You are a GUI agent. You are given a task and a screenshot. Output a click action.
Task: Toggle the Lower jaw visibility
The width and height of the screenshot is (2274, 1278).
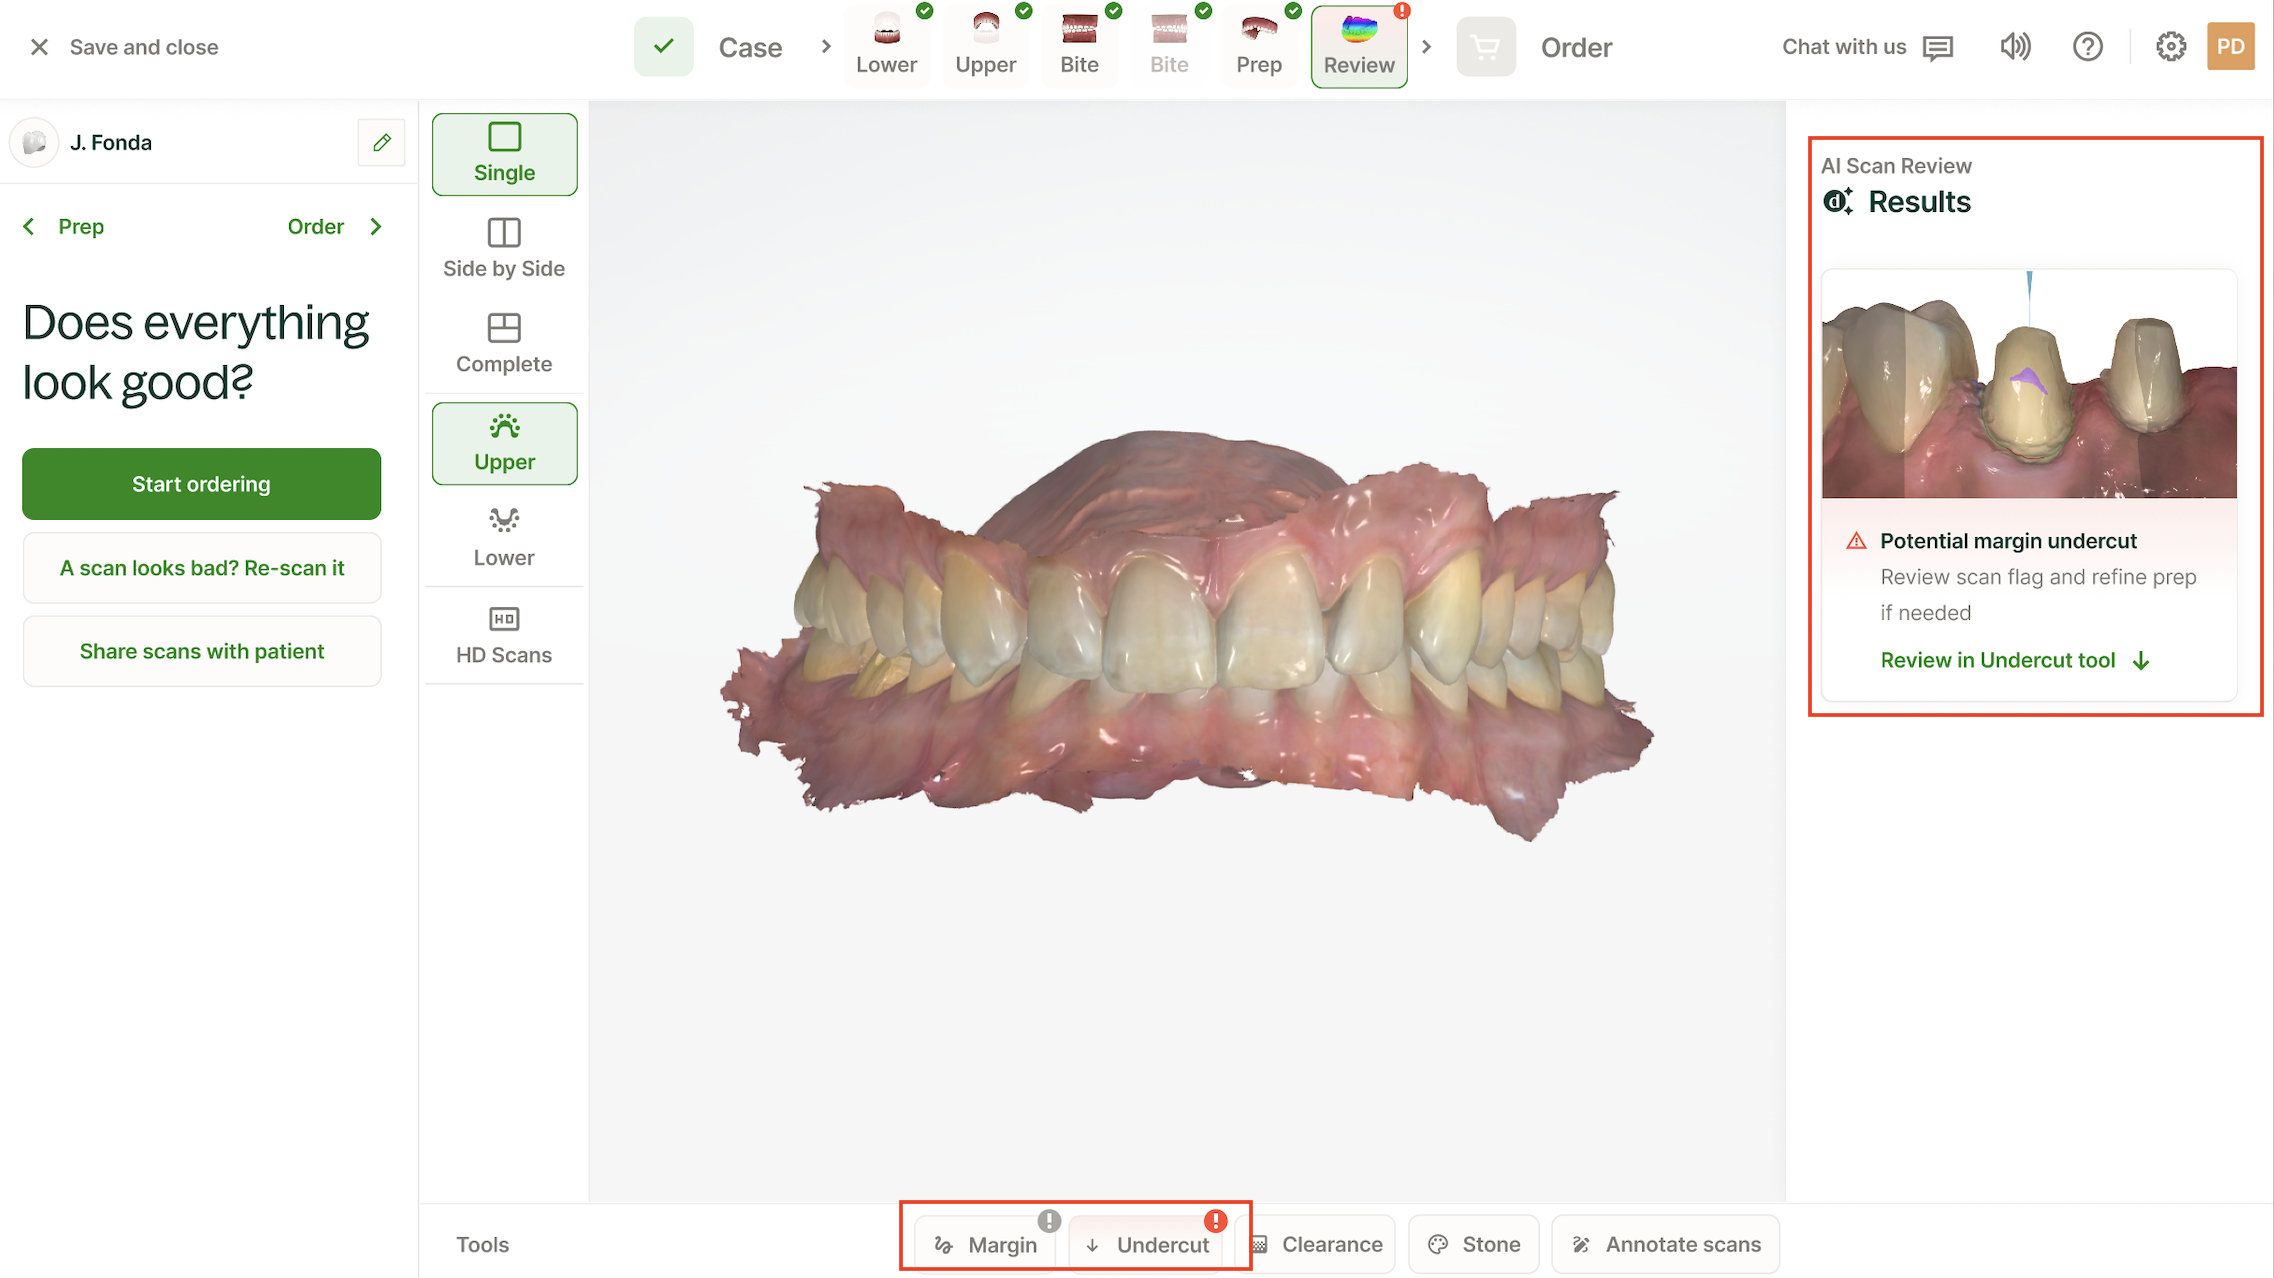pos(504,537)
